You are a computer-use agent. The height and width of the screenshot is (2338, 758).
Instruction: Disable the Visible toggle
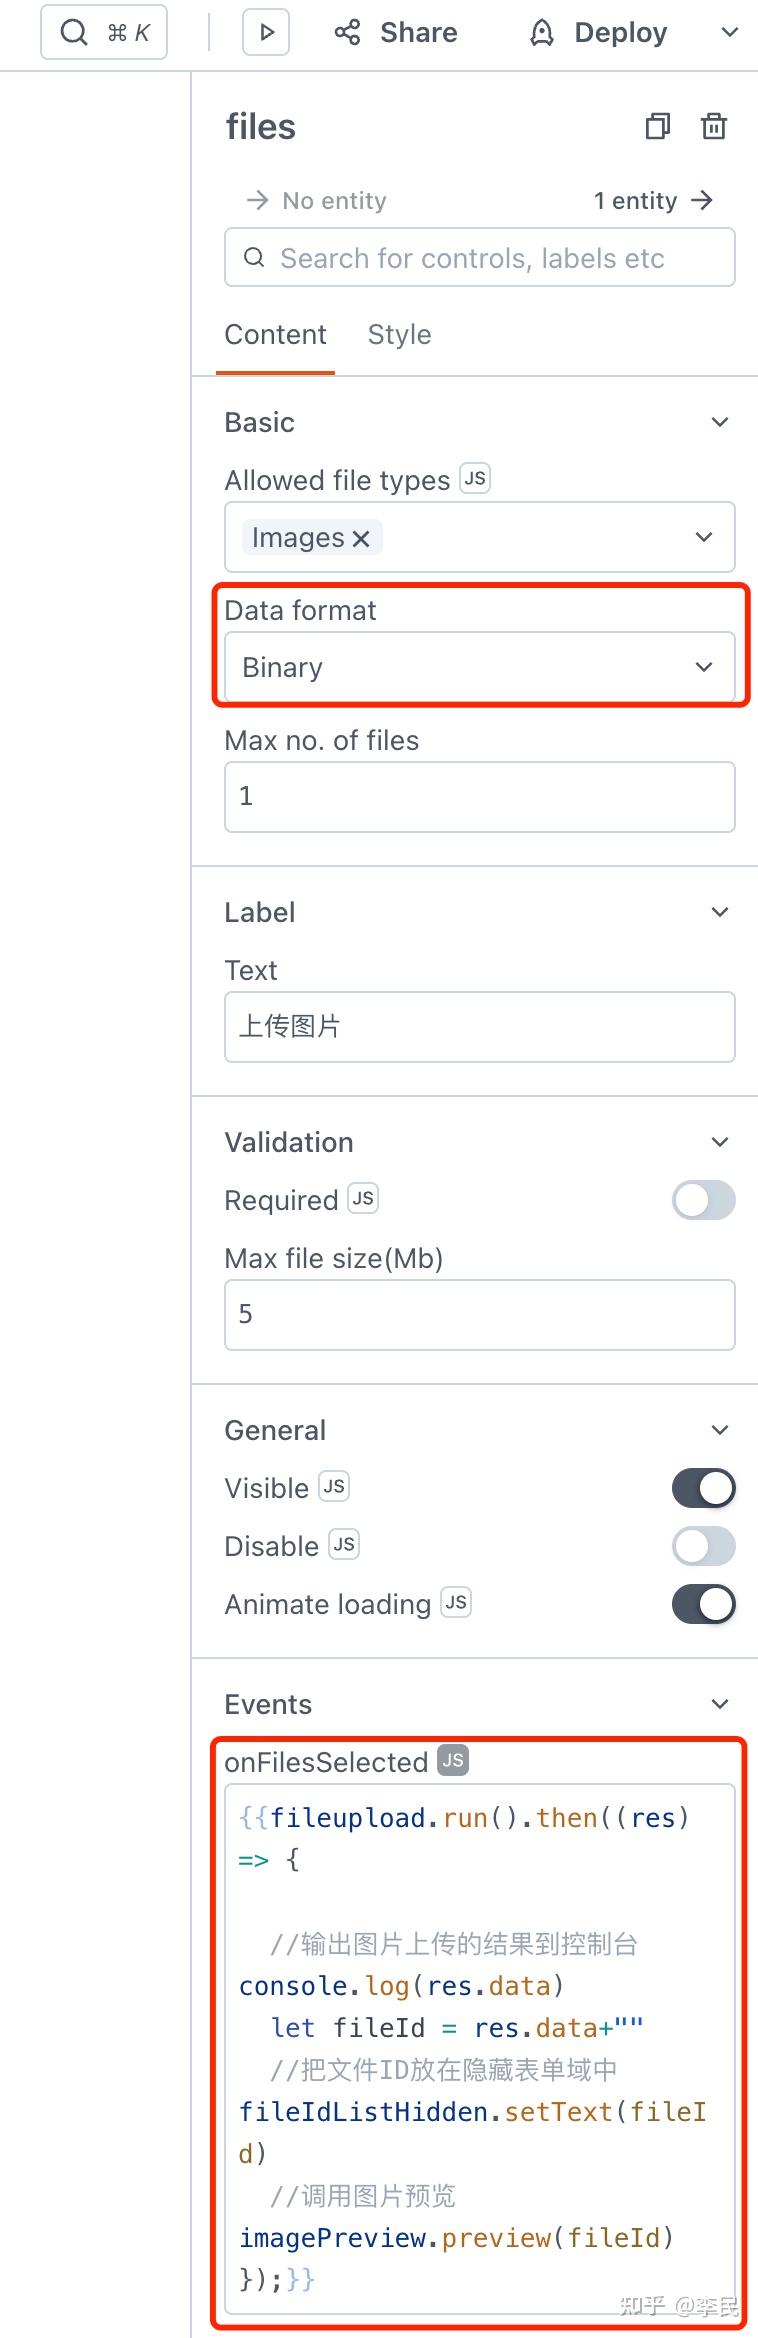click(703, 1487)
